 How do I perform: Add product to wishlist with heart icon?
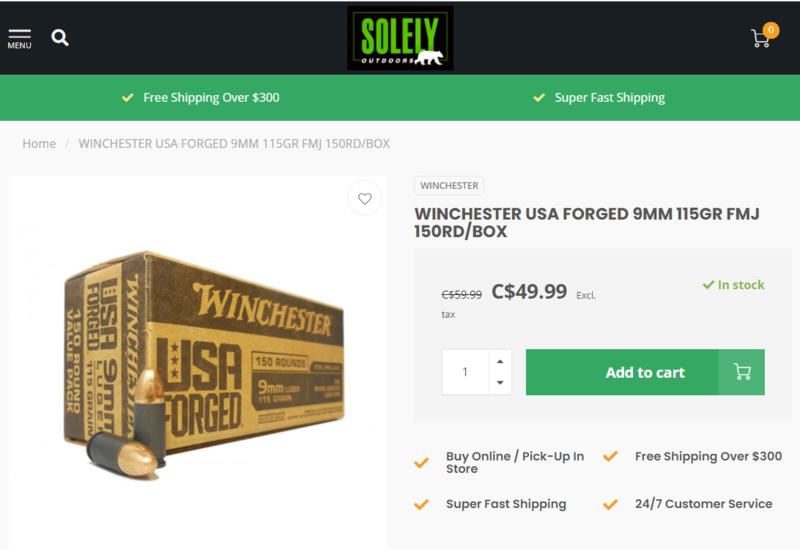(x=365, y=199)
